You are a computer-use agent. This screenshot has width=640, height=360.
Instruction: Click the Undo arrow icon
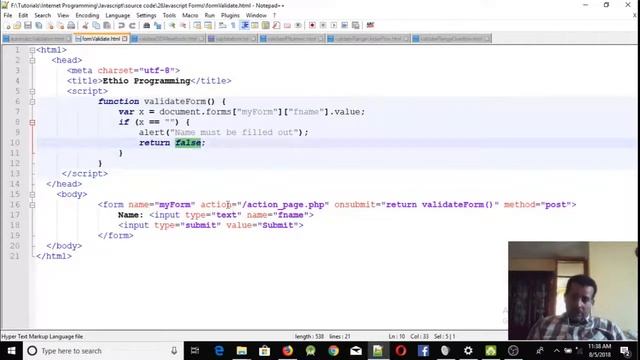(121, 25)
